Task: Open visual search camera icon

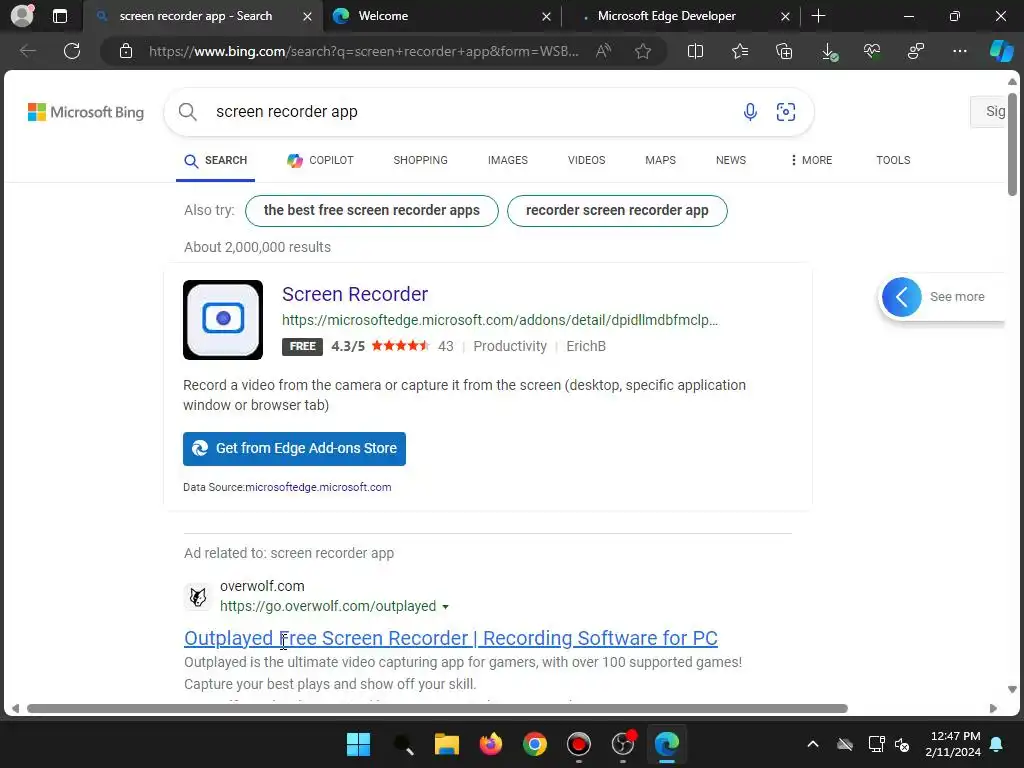Action: pyautogui.click(x=786, y=112)
